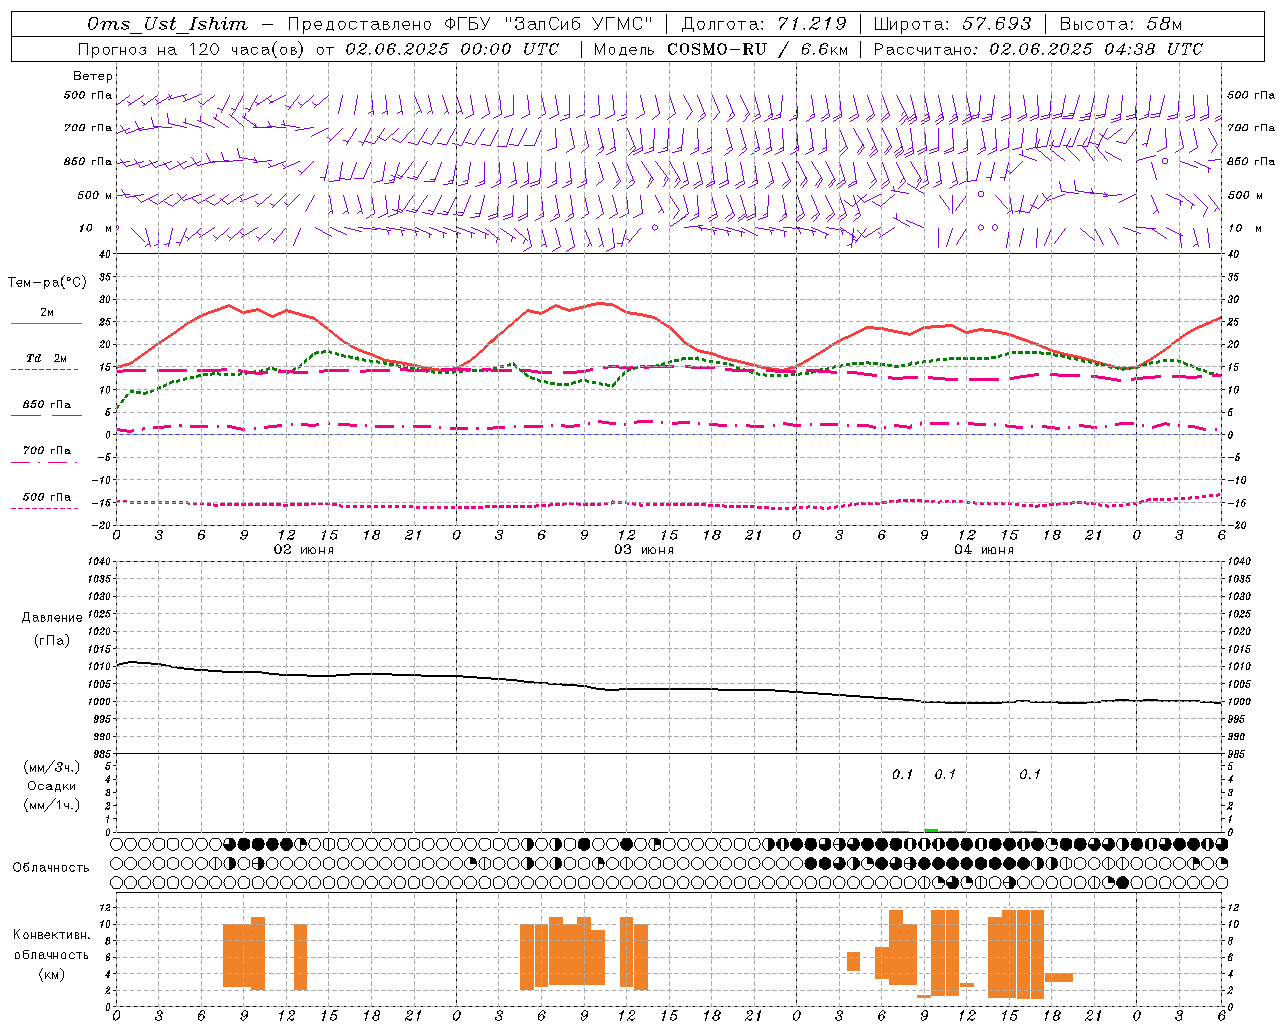The image size is (1280, 1024).
Task: Click the 700 гПа temperature legend entry
Action: [x=47, y=450]
